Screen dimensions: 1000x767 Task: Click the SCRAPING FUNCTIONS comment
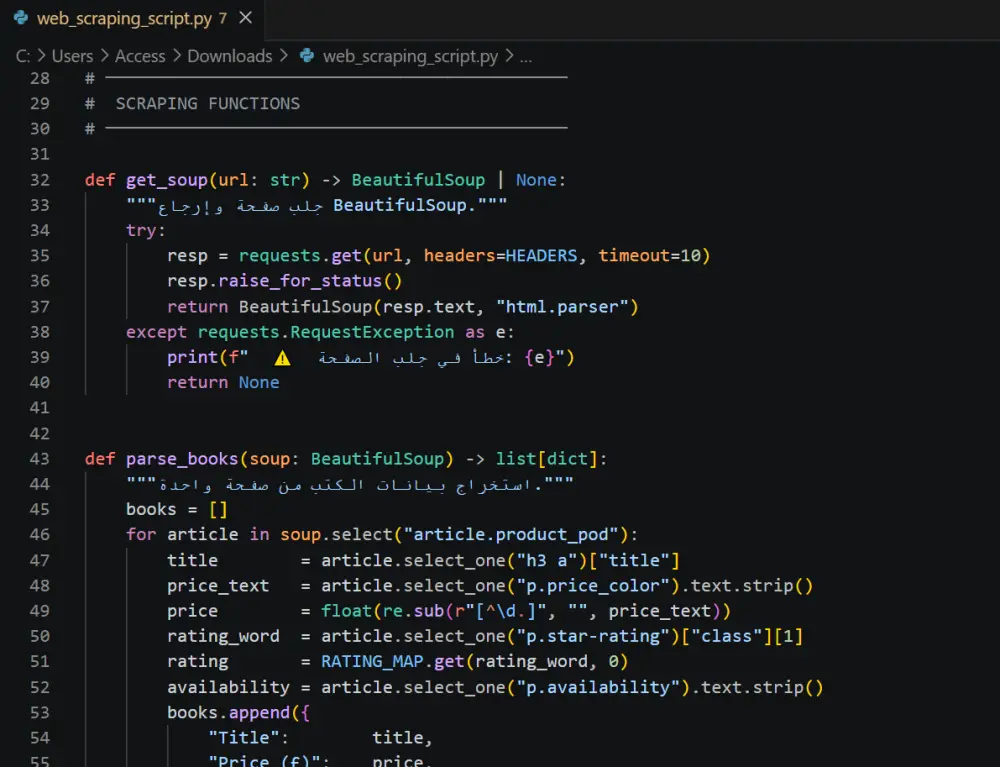(207, 103)
